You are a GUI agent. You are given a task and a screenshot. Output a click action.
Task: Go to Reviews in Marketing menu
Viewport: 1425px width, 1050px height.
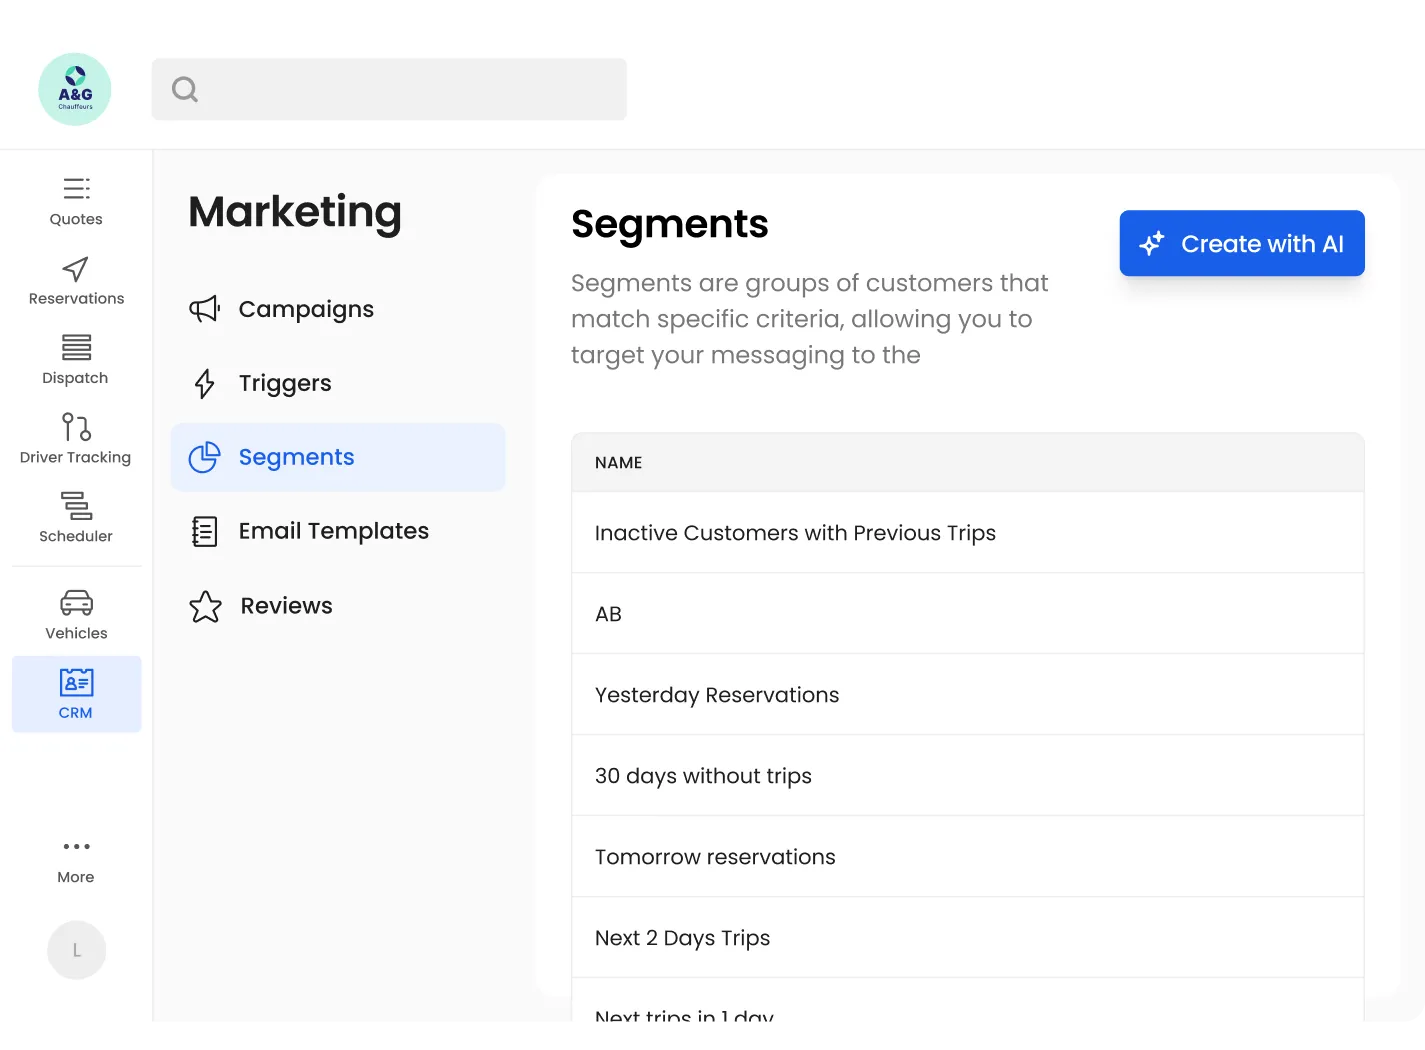coord(286,606)
